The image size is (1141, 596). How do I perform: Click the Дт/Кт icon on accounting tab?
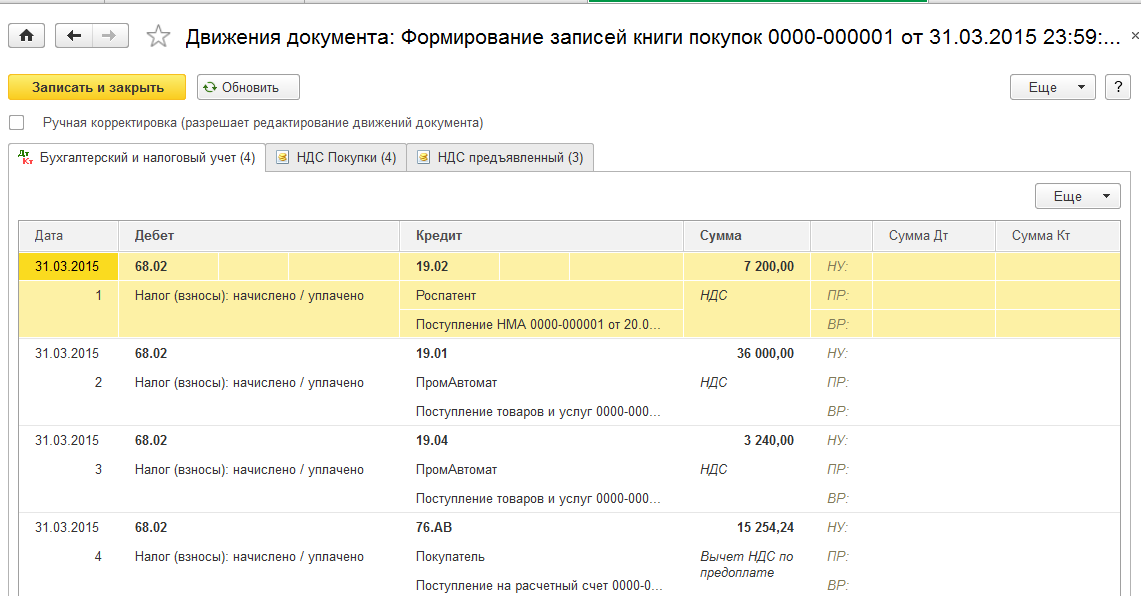(x=25, y=157)
